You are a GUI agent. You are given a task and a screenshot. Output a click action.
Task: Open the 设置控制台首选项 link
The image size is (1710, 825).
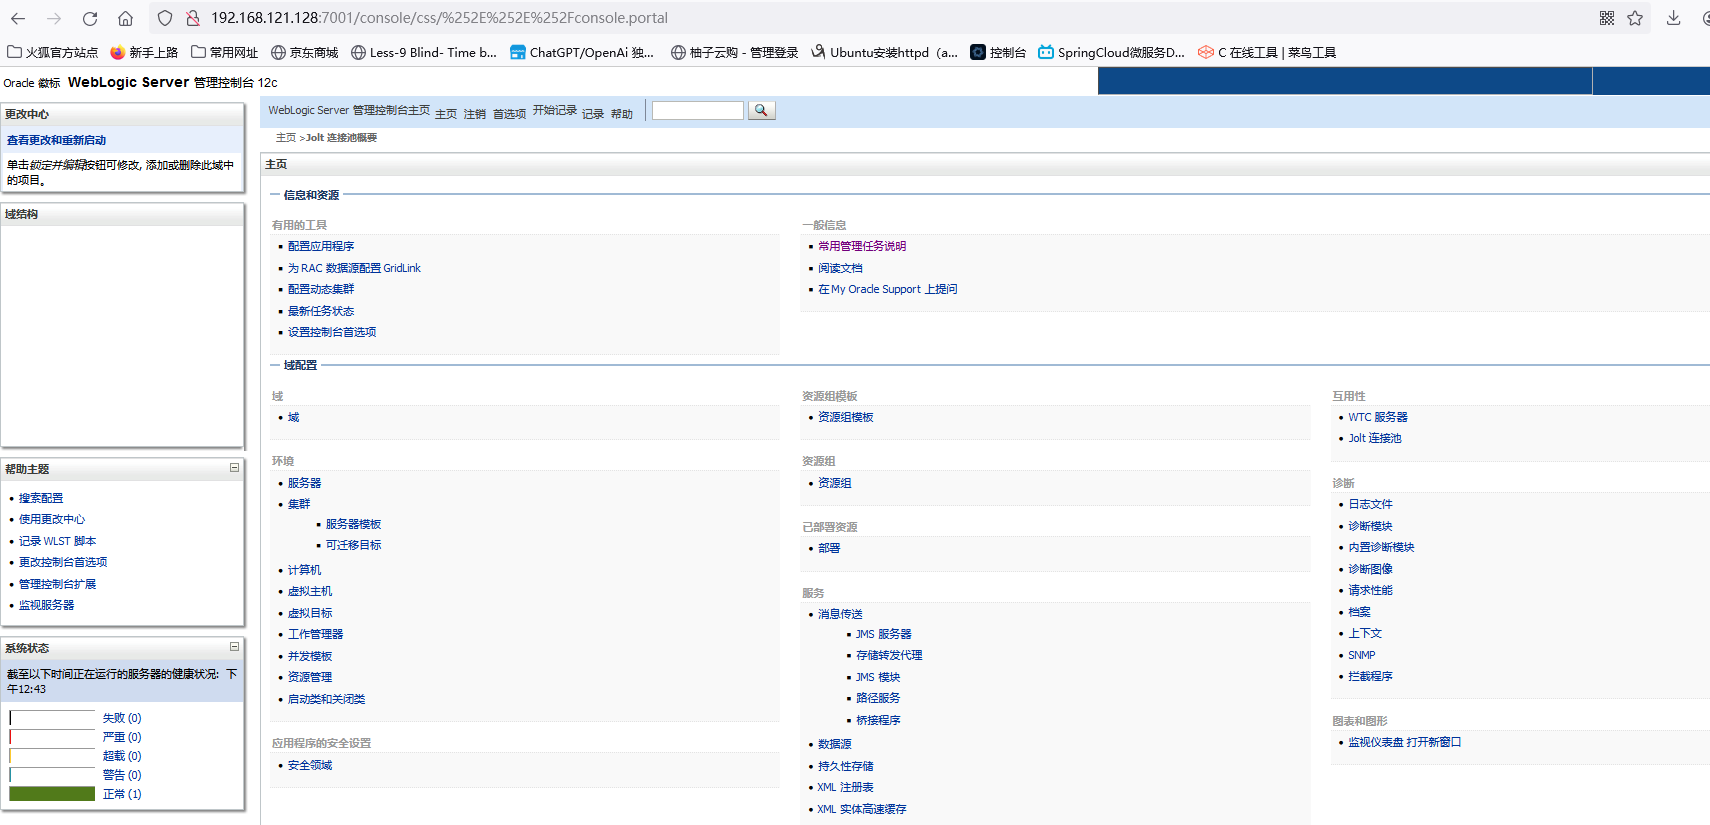[332, 332]
